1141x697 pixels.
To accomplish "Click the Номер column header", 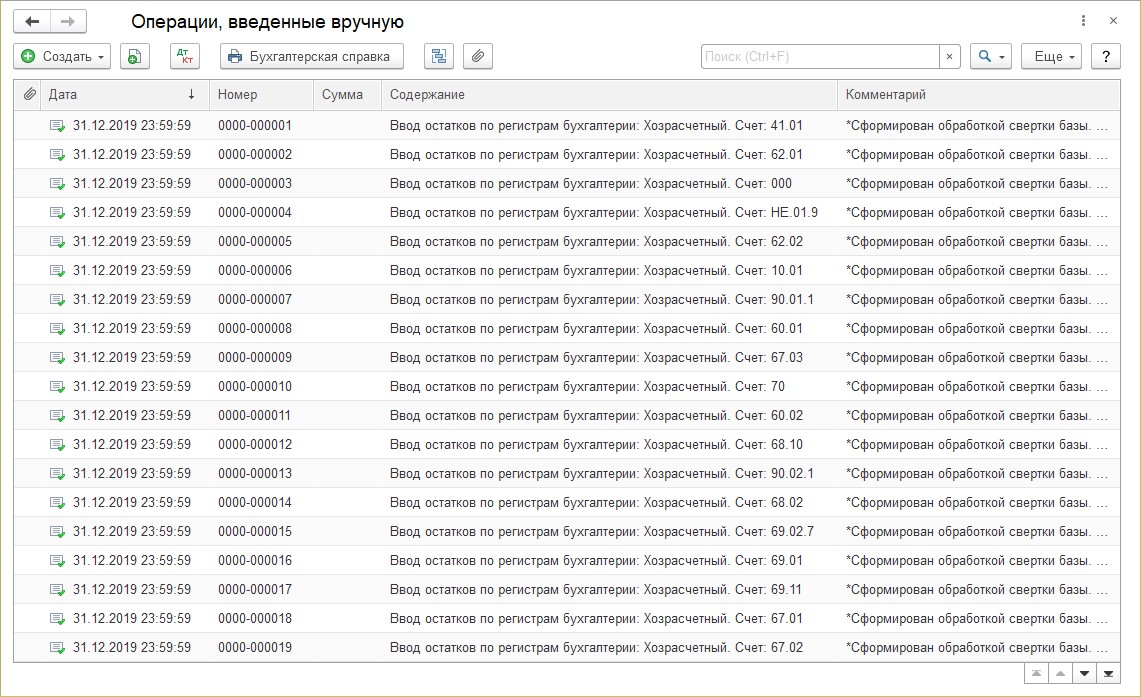I will (x=261, y=95).
